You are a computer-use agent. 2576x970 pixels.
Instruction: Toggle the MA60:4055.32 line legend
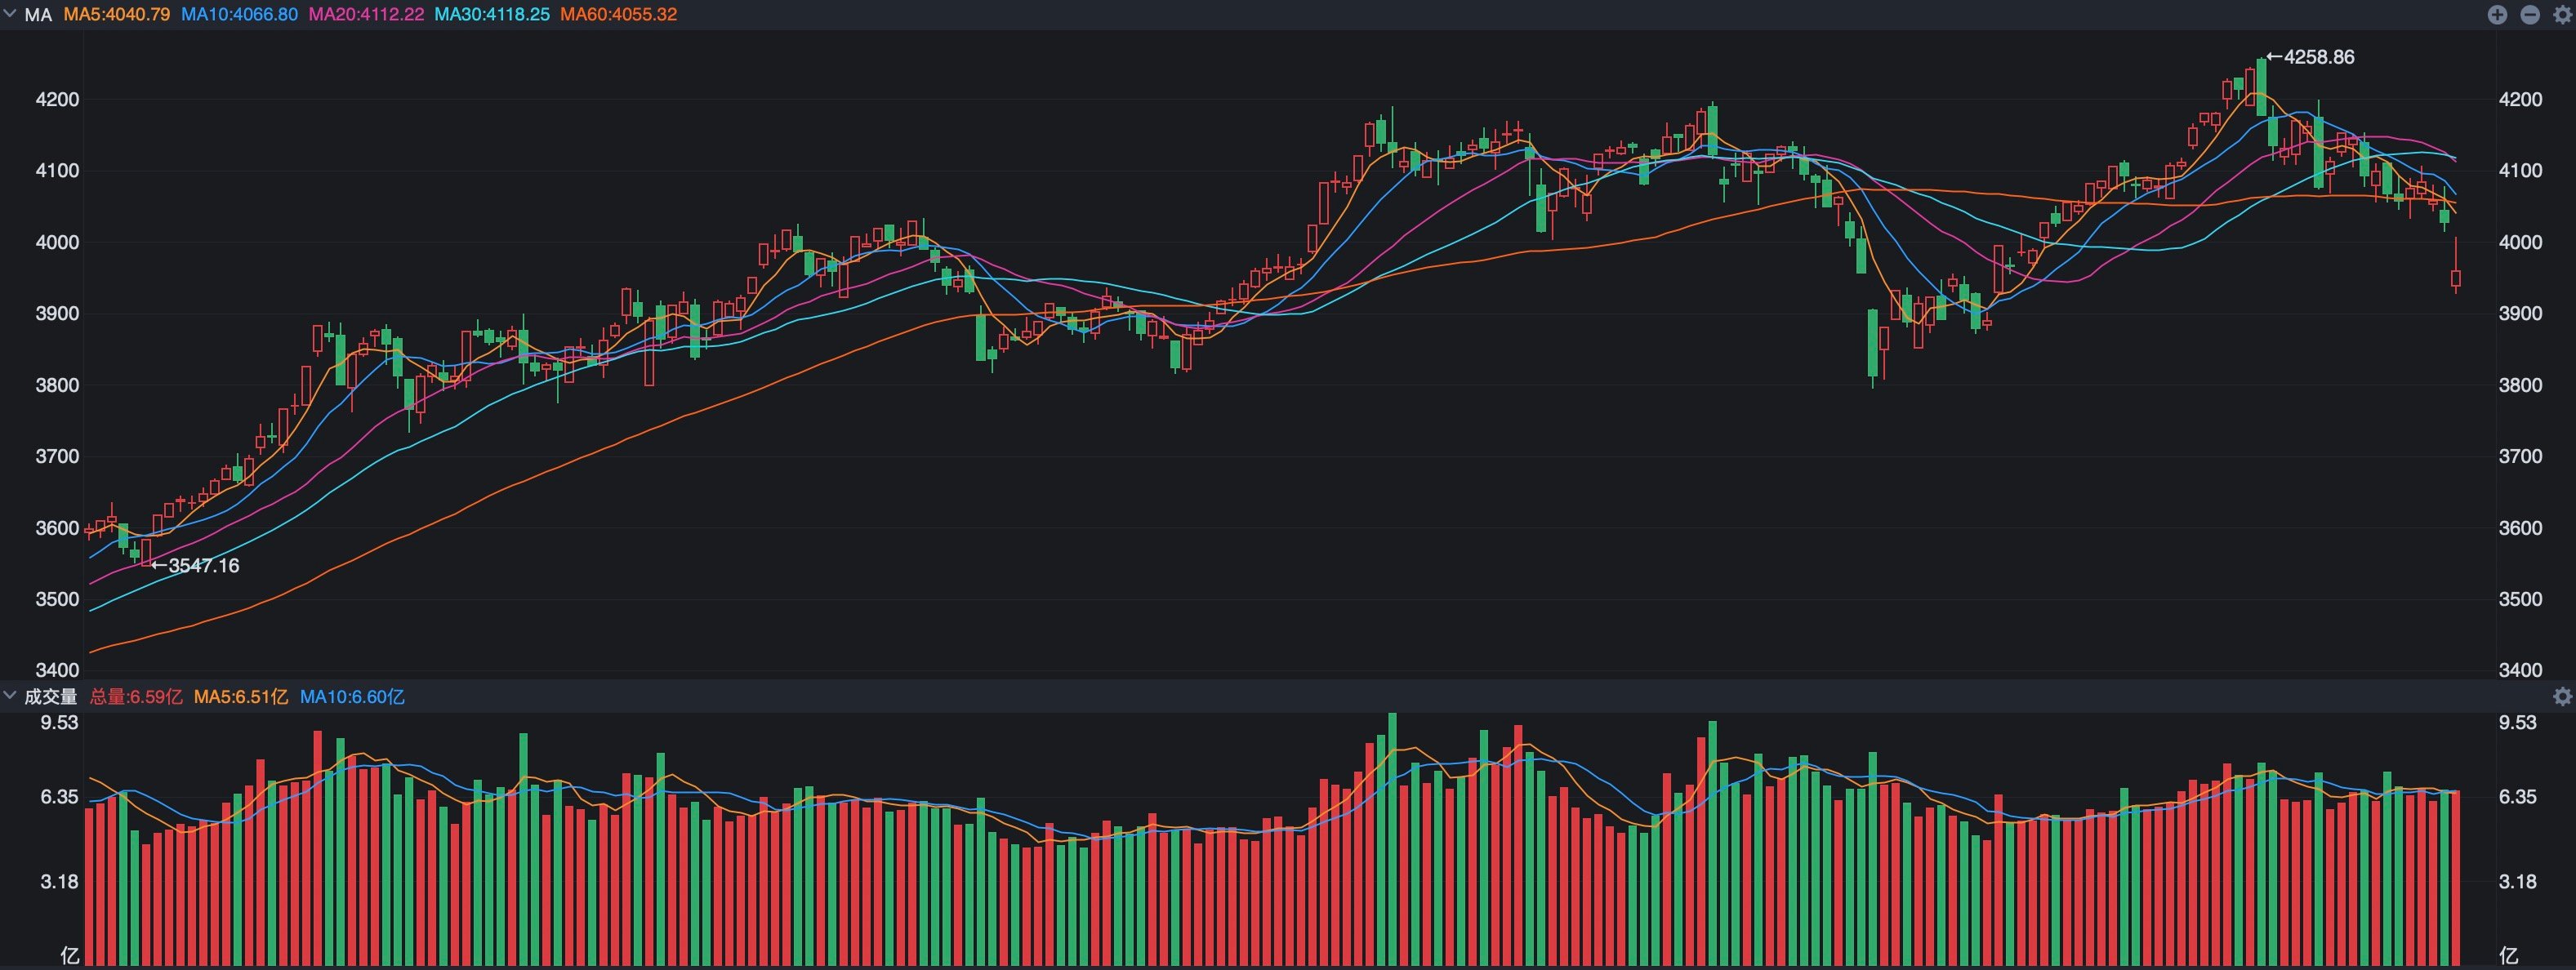619,15
